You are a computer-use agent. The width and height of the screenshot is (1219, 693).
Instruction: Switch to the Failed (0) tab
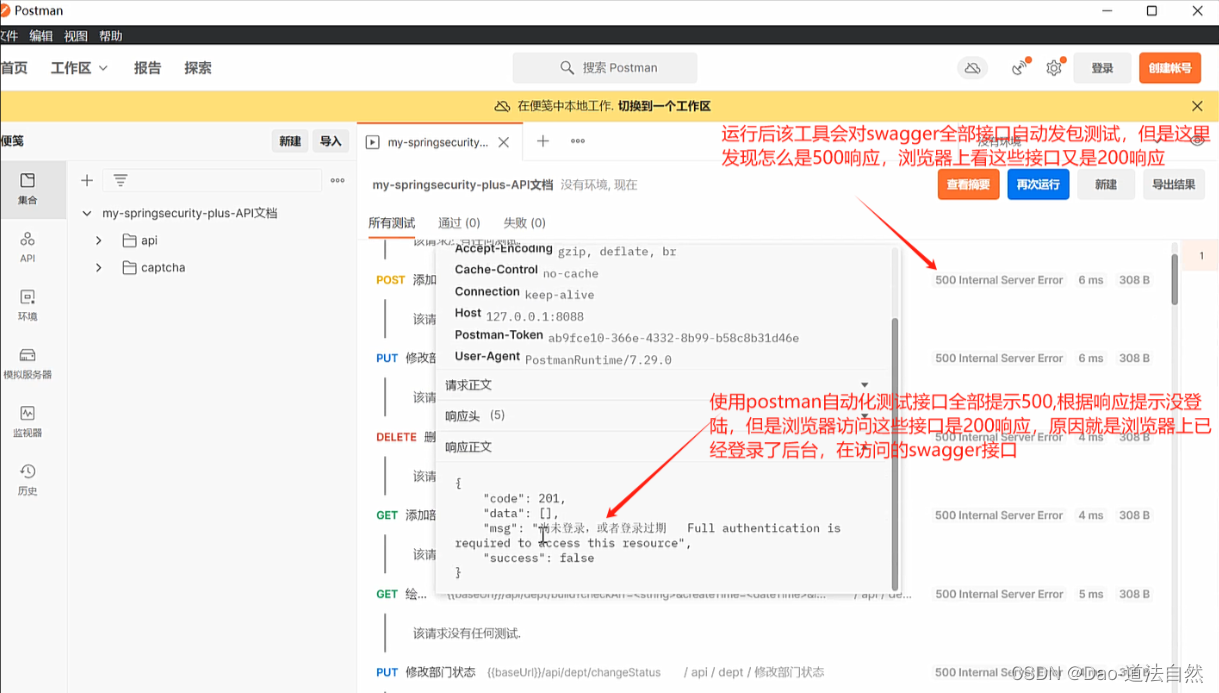pyautogui.click(x=524, y=223)
